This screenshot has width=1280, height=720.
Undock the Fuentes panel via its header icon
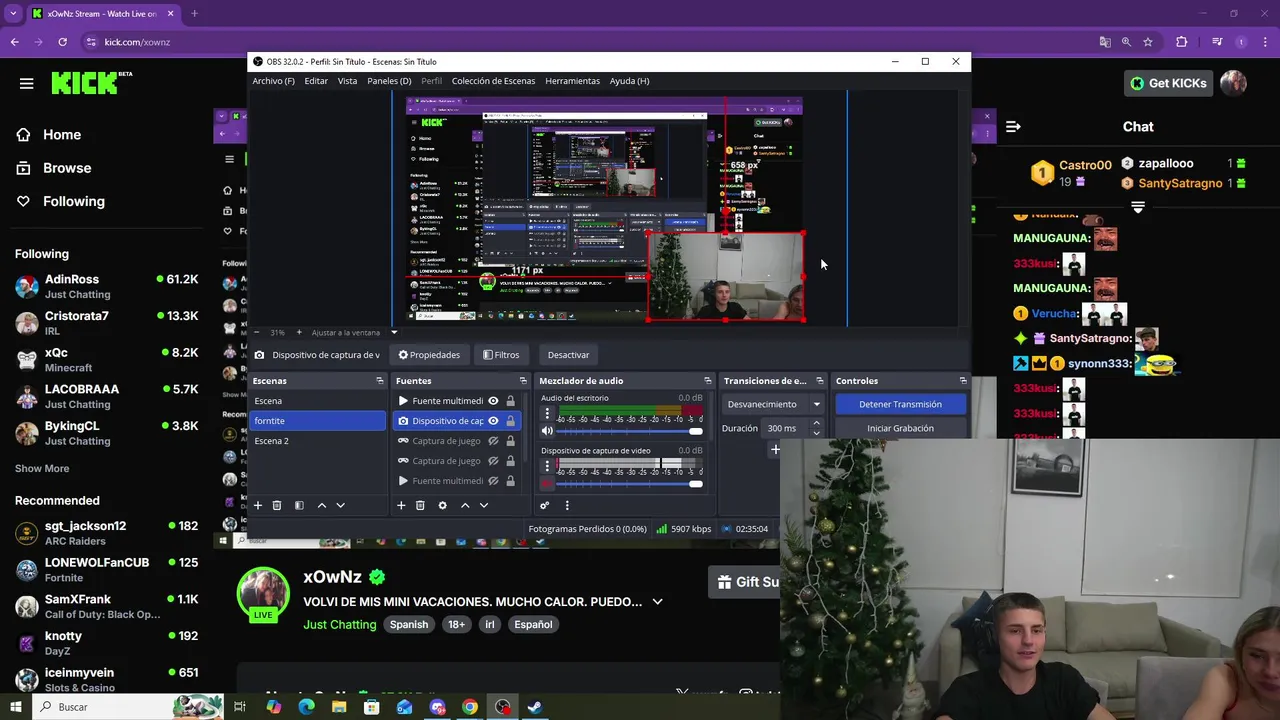pos(522,381)
